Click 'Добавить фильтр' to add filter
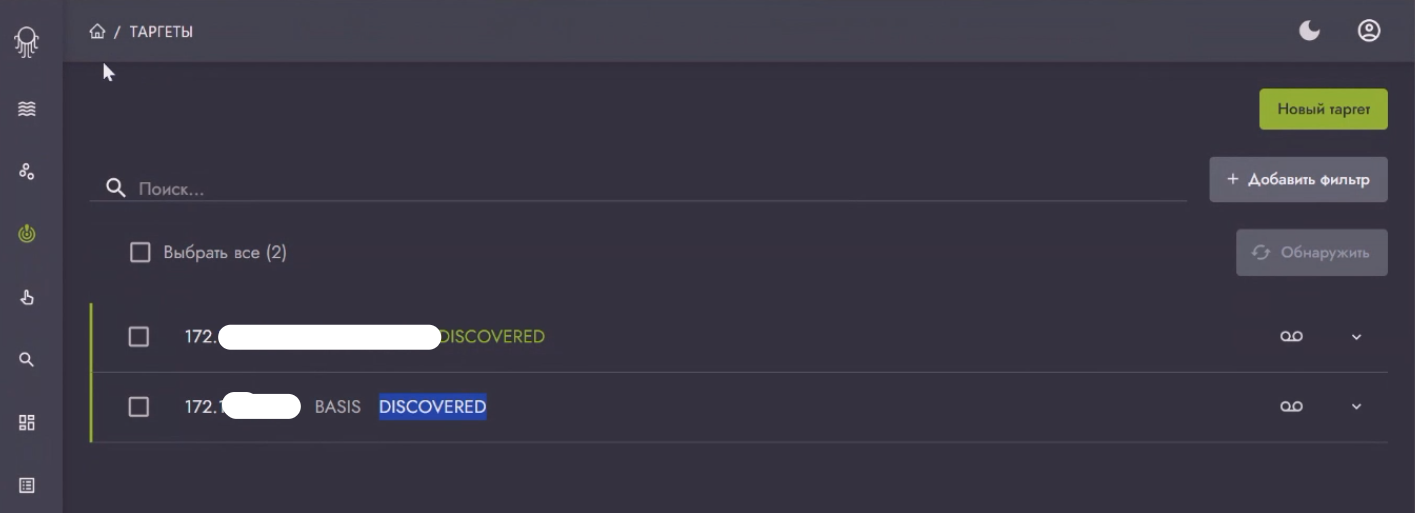1415x513 pixels. point(1298,180)
